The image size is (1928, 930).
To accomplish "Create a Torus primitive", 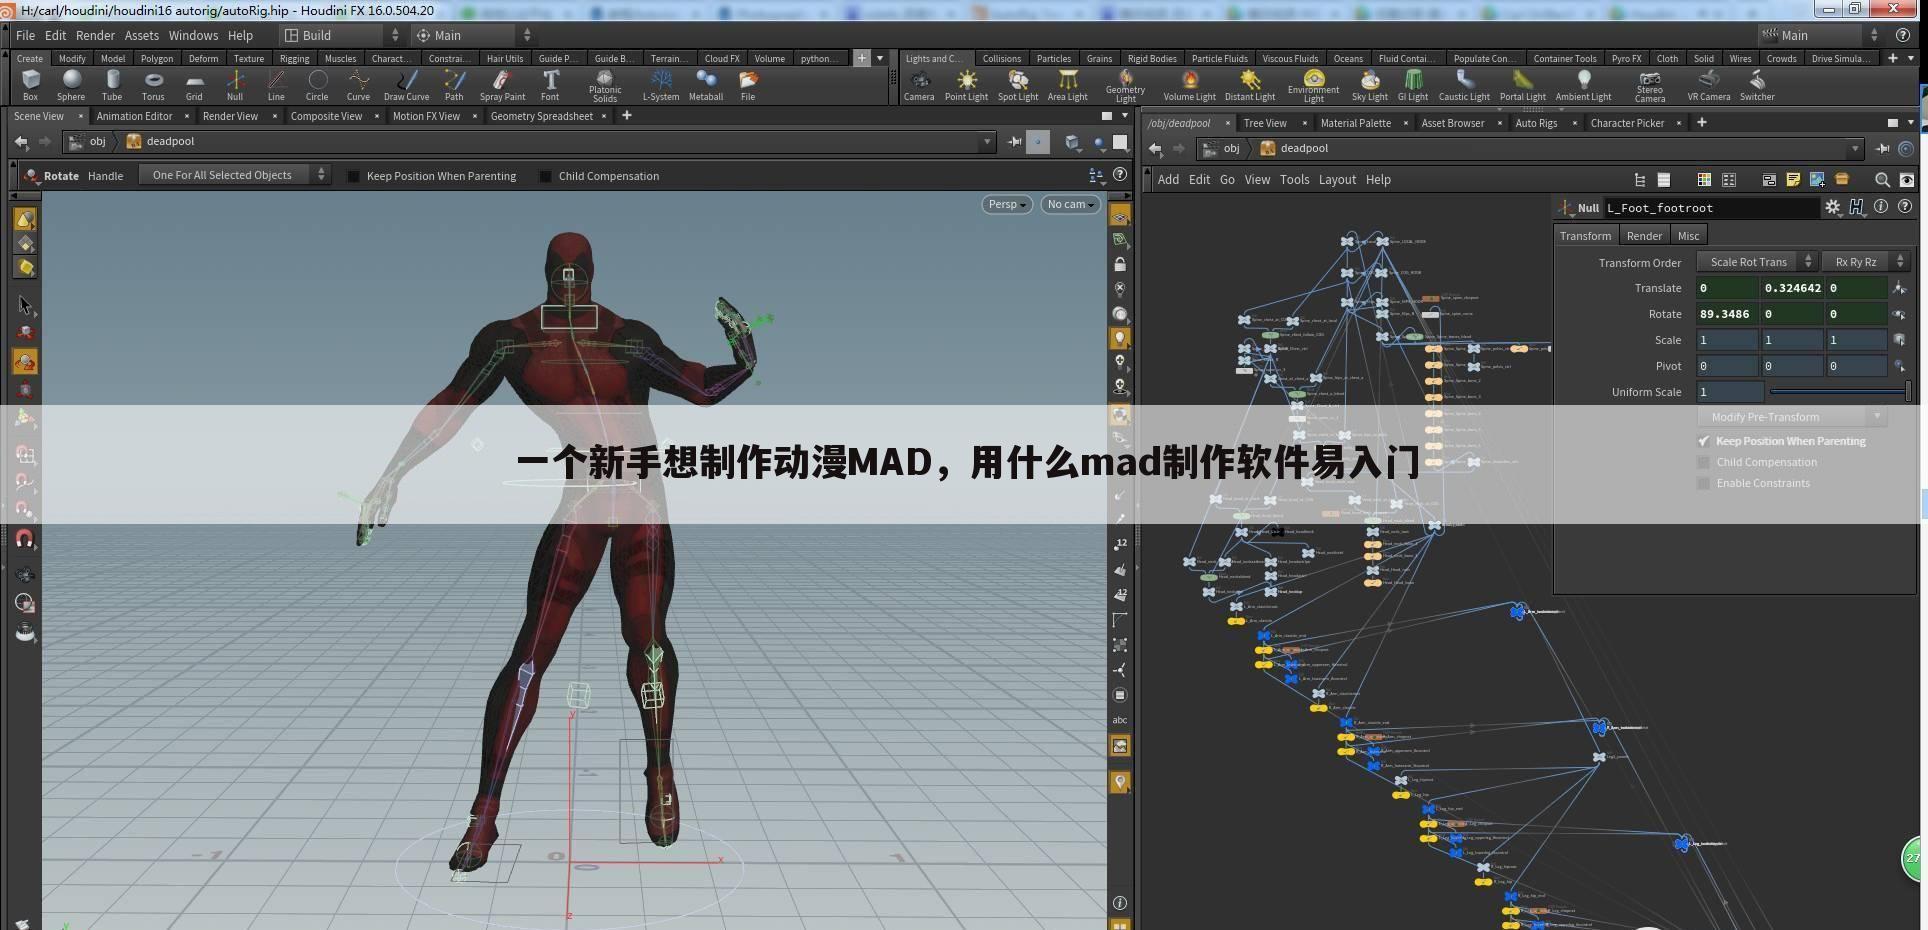I will pos(152,85).
